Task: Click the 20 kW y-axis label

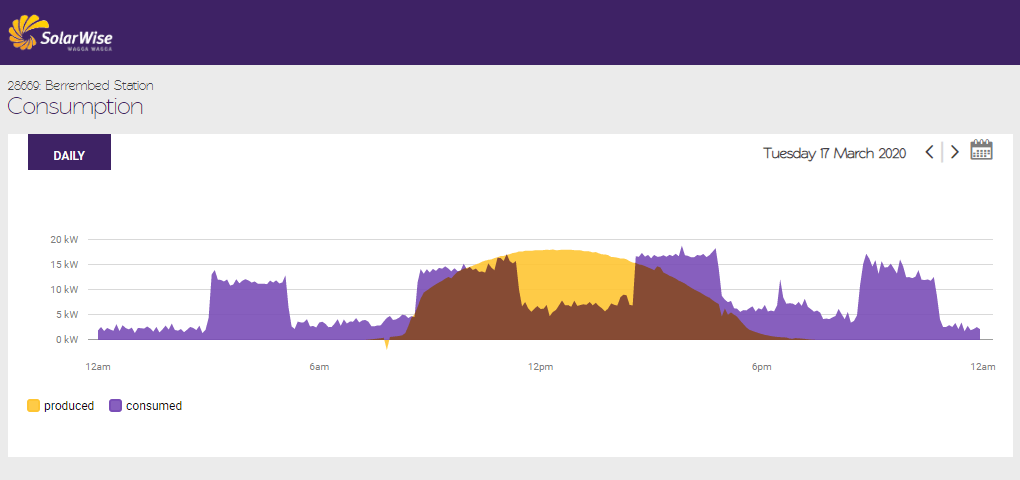Action: (64, 240)
